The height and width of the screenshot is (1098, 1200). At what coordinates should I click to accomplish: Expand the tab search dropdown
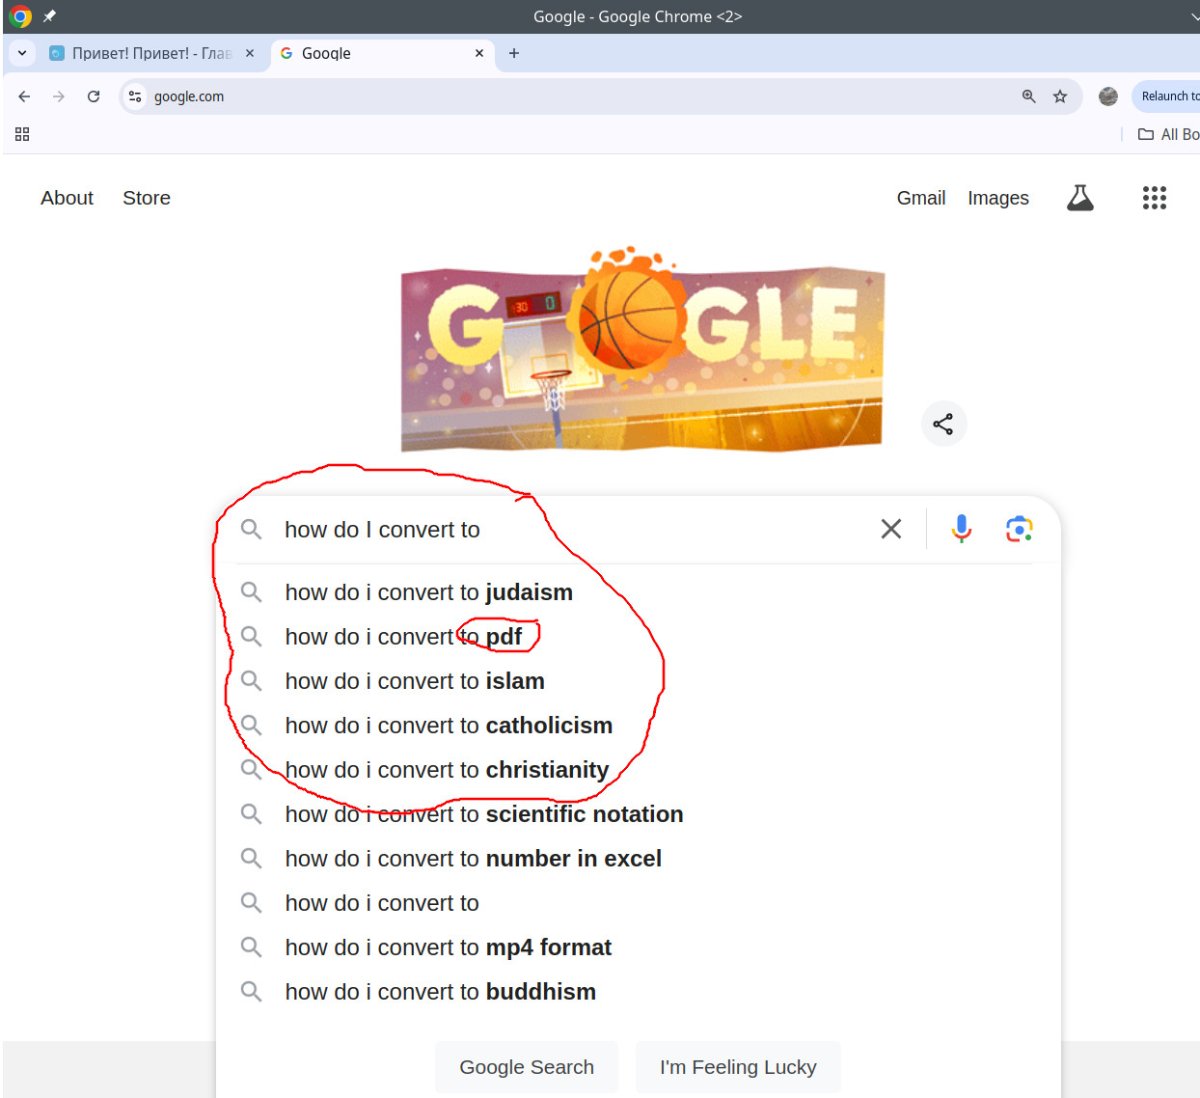22,53
